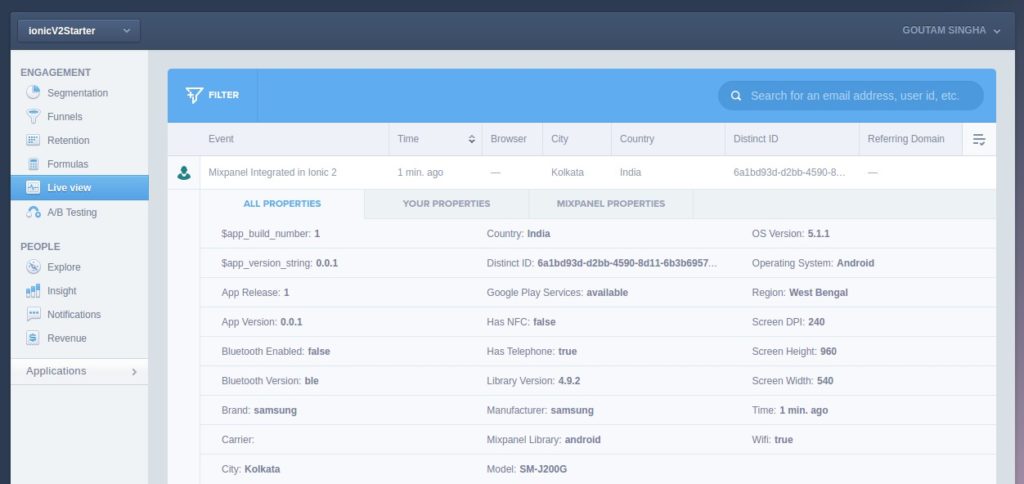Click the 'Wifi: true' property
The image size is (1024, 484).
772,440
